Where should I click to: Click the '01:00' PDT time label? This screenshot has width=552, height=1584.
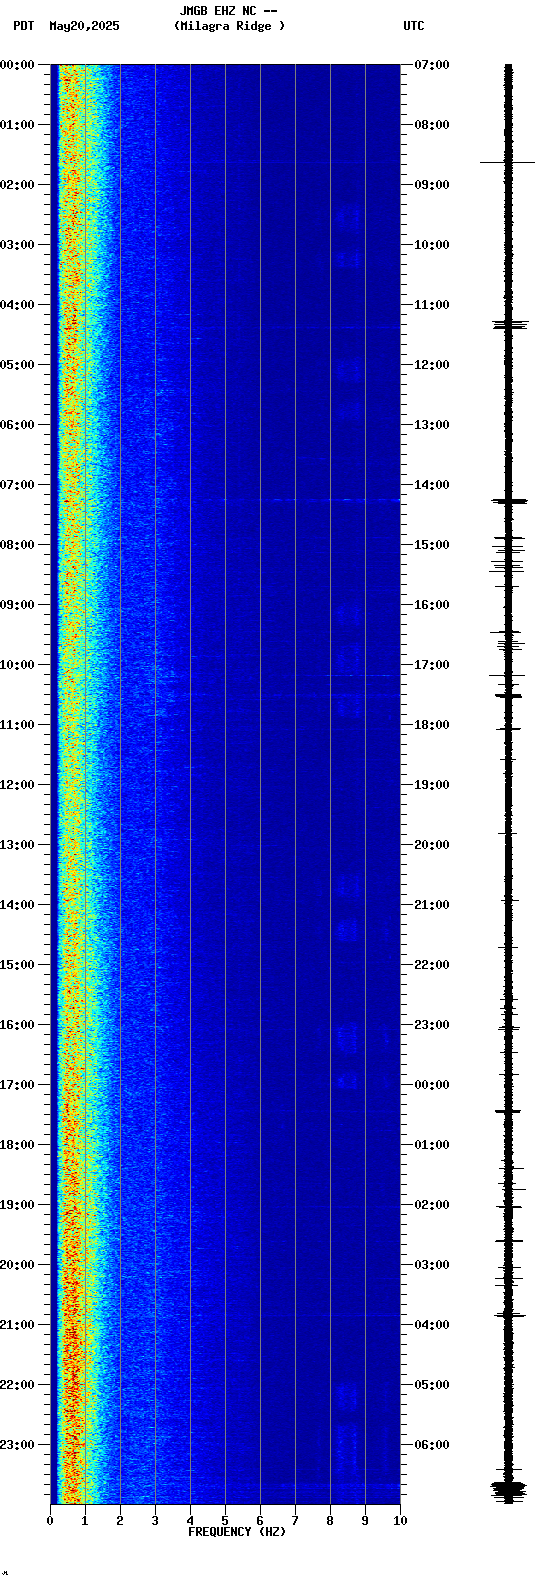tap(17, 125)
